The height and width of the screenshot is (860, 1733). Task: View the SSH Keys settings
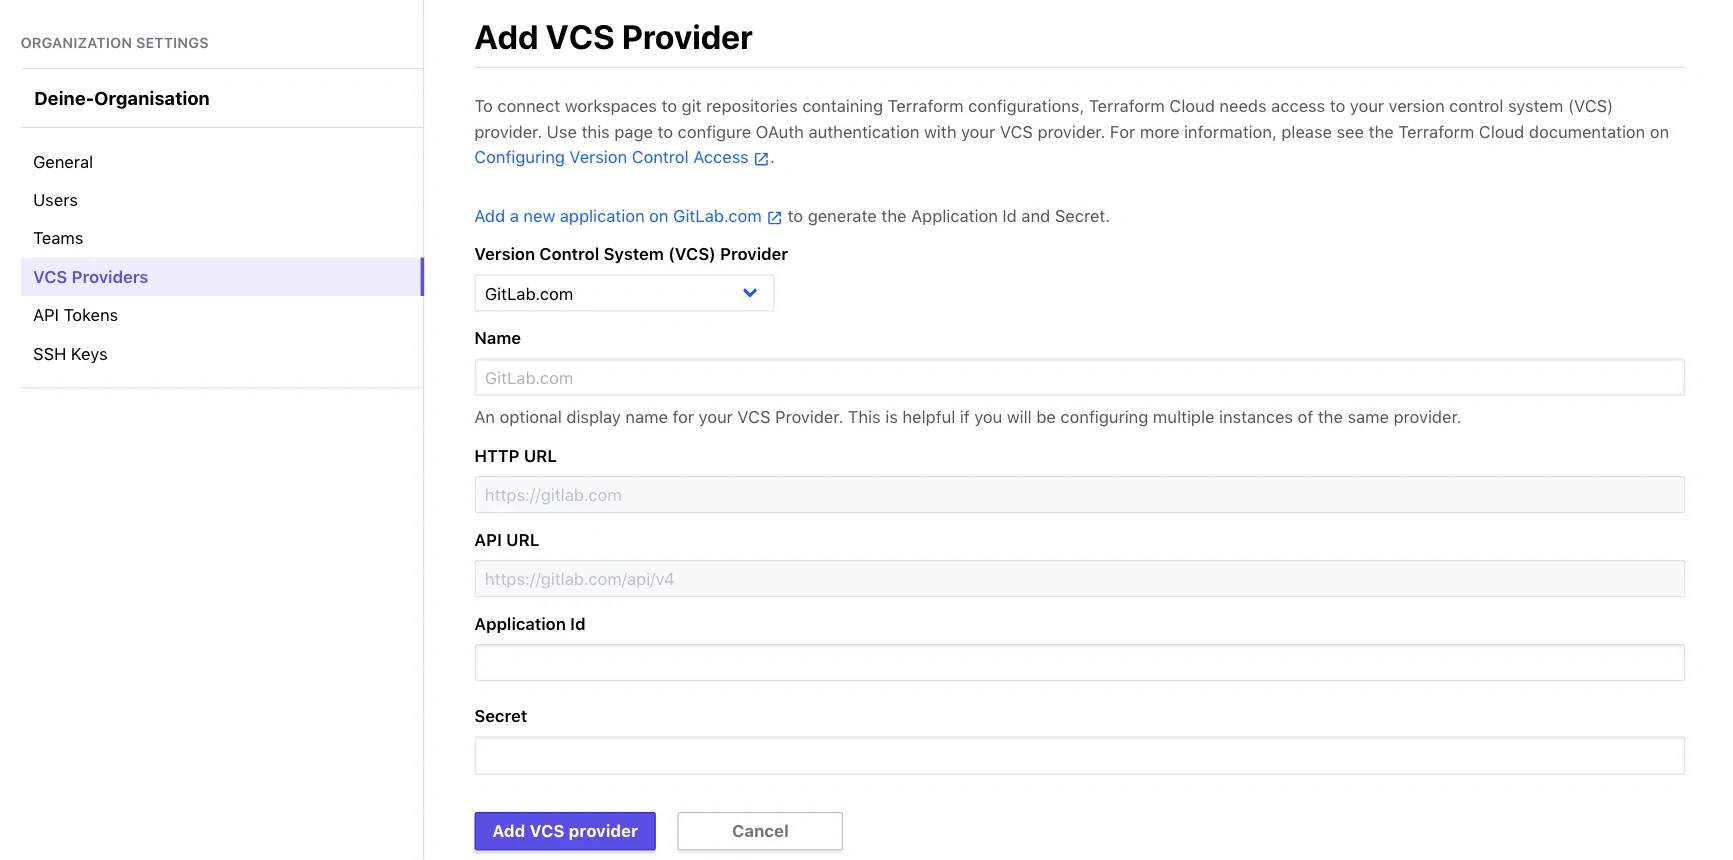coord(70,353)
